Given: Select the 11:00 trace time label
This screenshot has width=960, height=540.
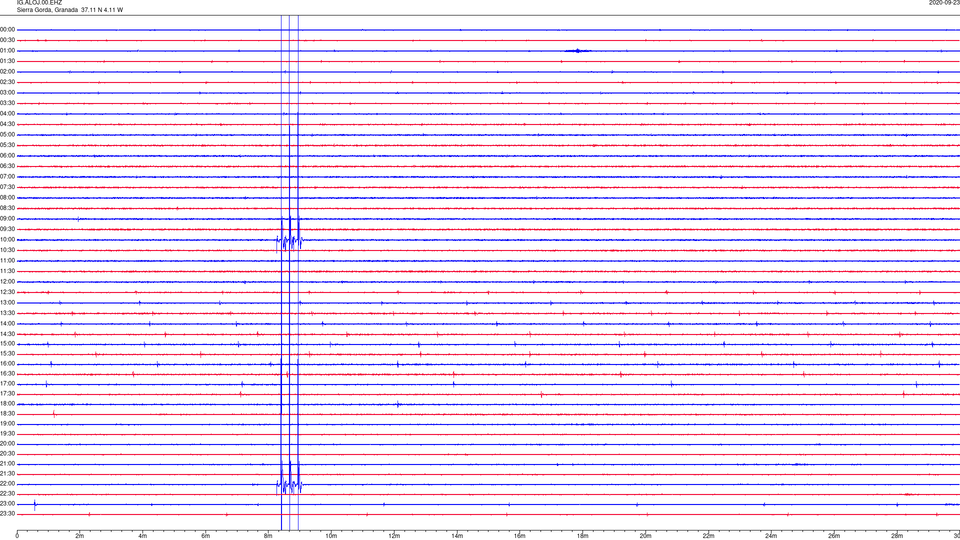Looking at the screenshot, I should tap(8, 261).
